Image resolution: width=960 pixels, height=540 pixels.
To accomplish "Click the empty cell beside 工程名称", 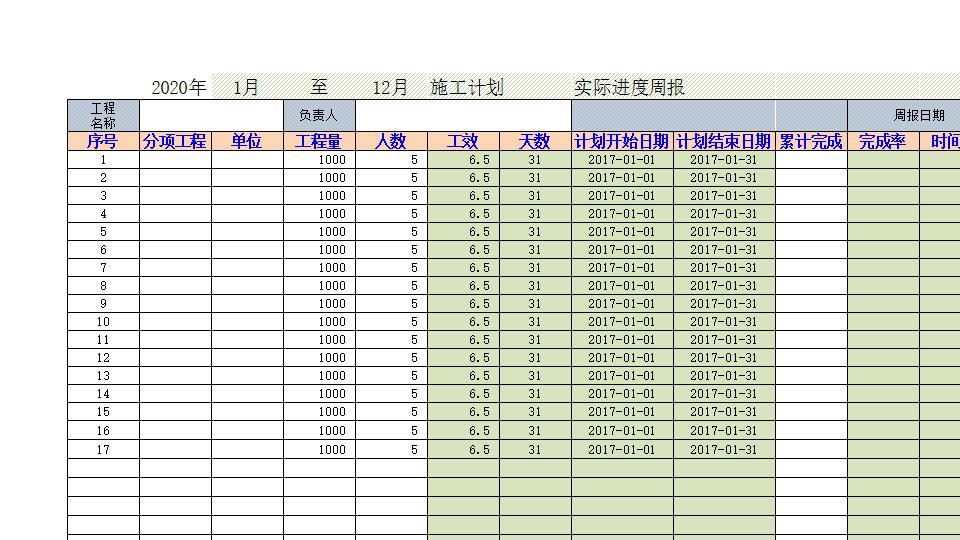I will click(x=211, y=115).
